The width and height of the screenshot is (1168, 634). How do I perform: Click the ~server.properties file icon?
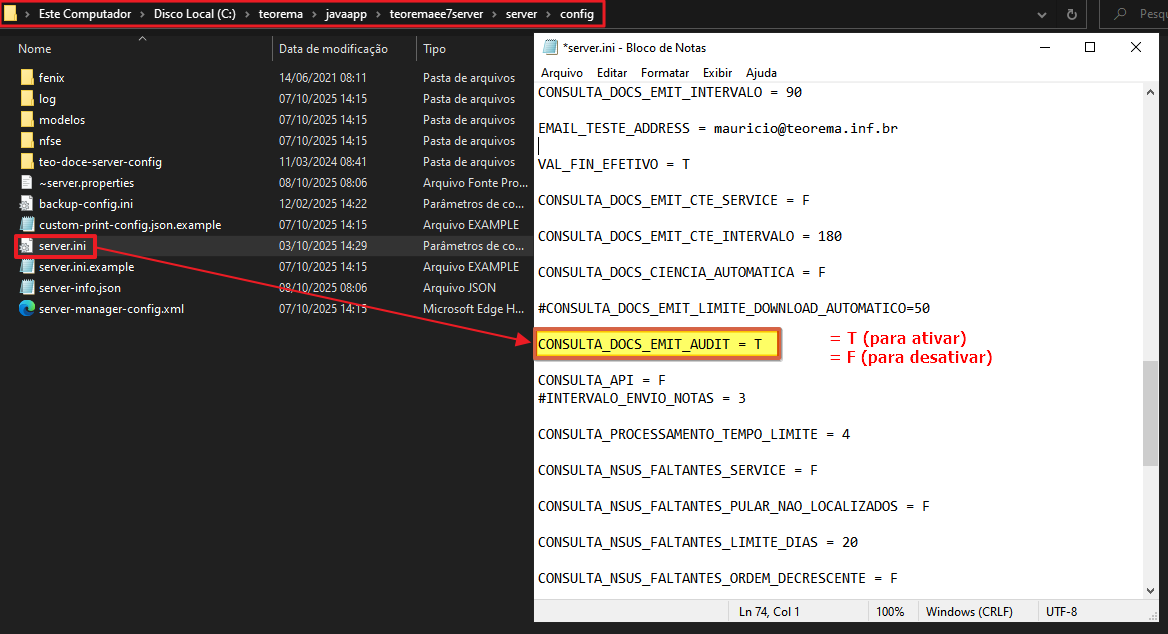click(x=27, y=183)
